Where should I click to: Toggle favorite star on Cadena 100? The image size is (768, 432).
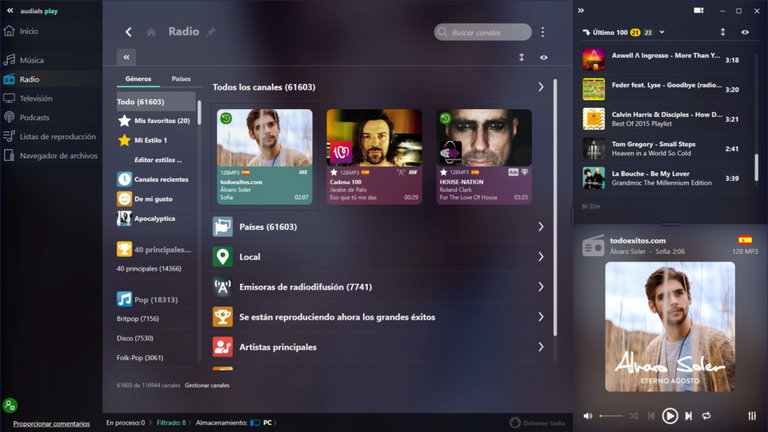point(334,172)
